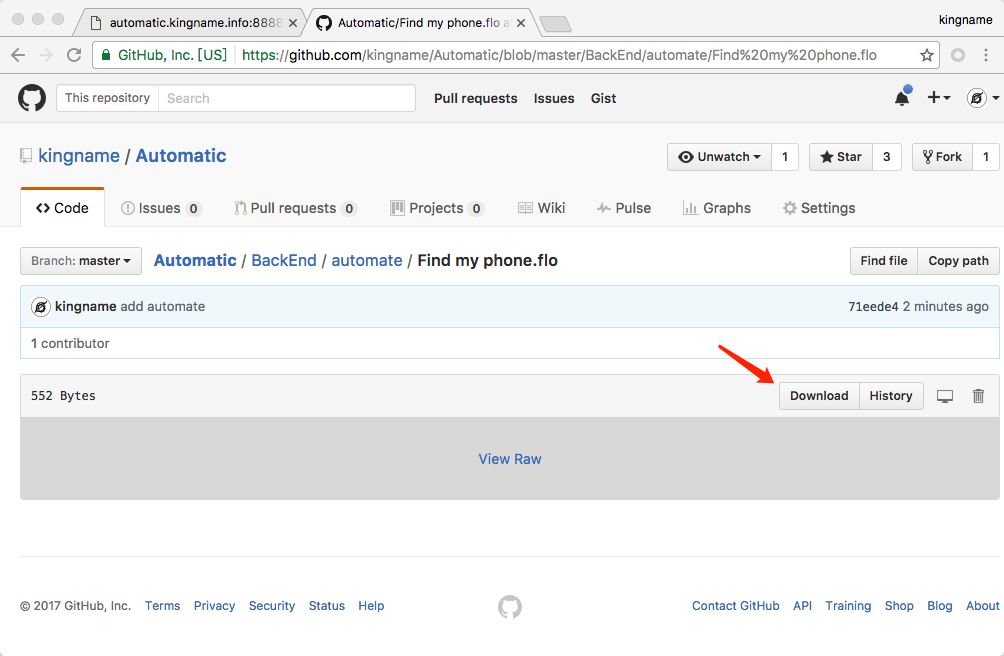
Task: Open kingname owner link in repo title
Action: point(79,156)
